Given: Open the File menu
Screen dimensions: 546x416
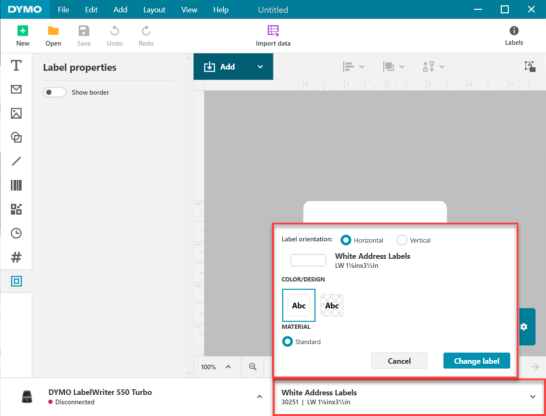Looking at the screenshot, I should 63,10.
